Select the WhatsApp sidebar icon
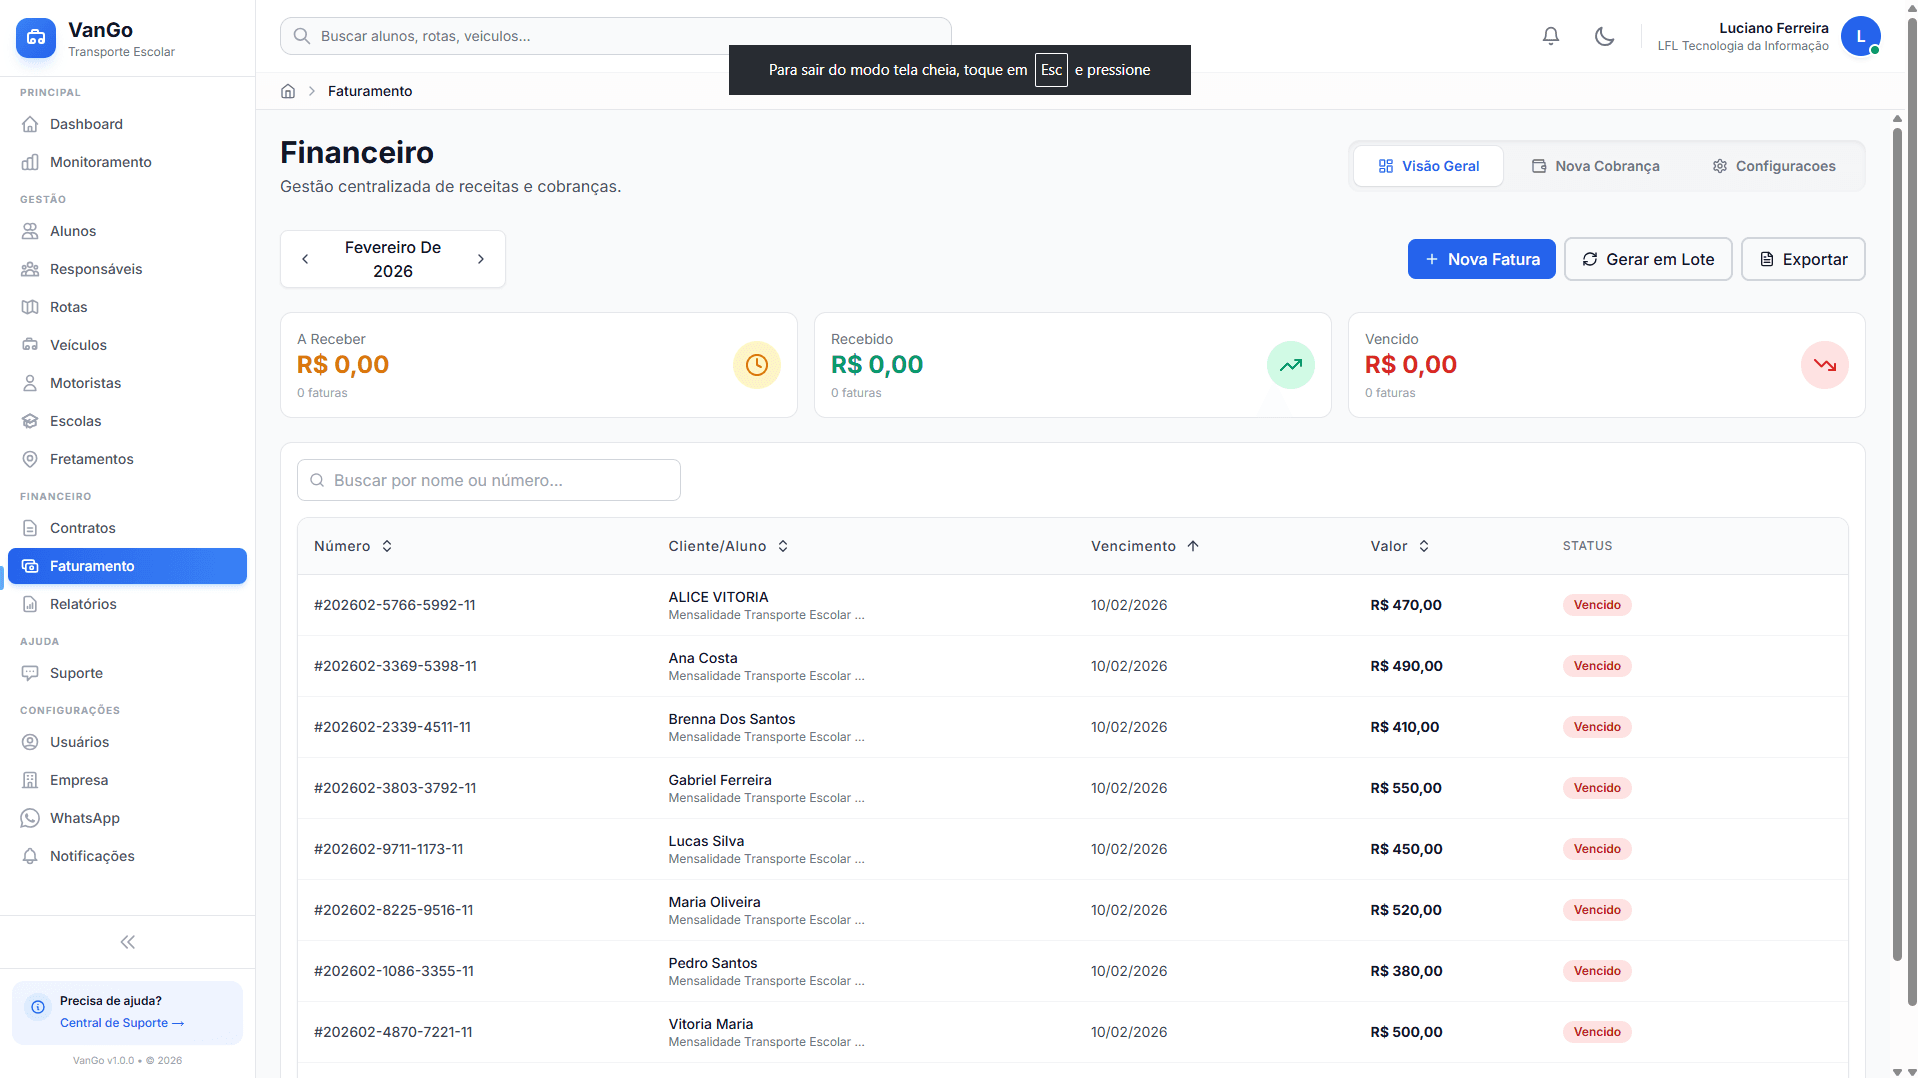This screenshot has width=1918, height=1078. [x=31, y=818]
